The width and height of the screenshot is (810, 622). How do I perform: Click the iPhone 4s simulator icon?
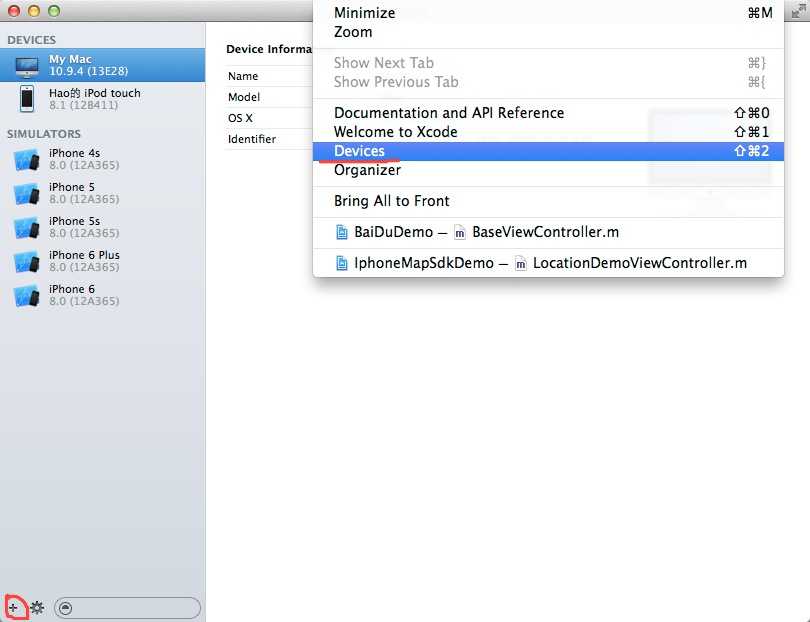(x=26, y=160)
